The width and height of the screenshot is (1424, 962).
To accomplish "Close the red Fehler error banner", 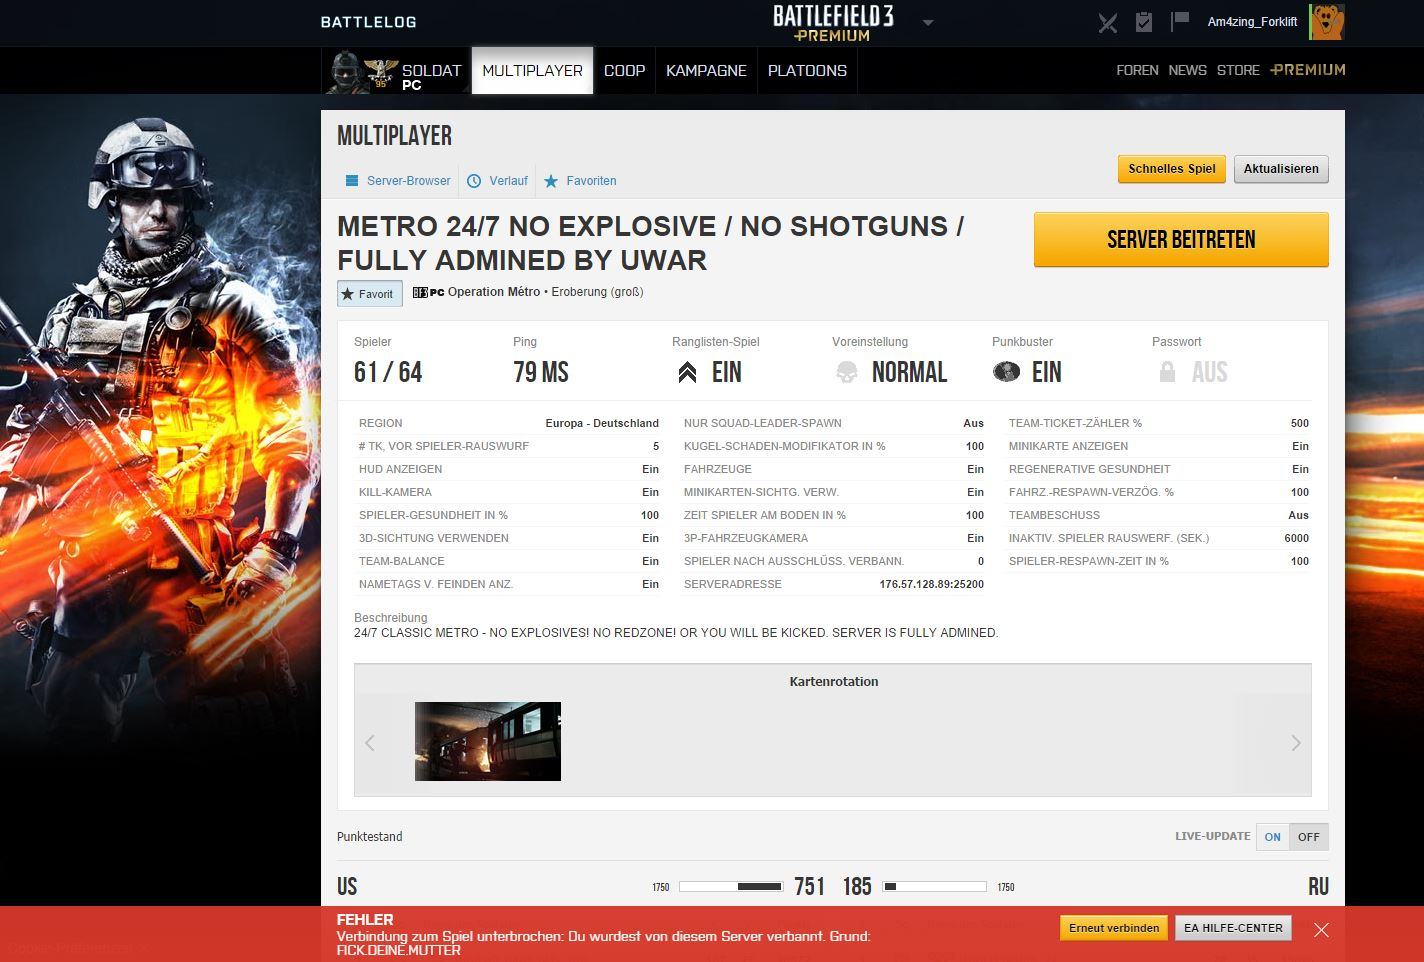I will tap(1321, 930).
